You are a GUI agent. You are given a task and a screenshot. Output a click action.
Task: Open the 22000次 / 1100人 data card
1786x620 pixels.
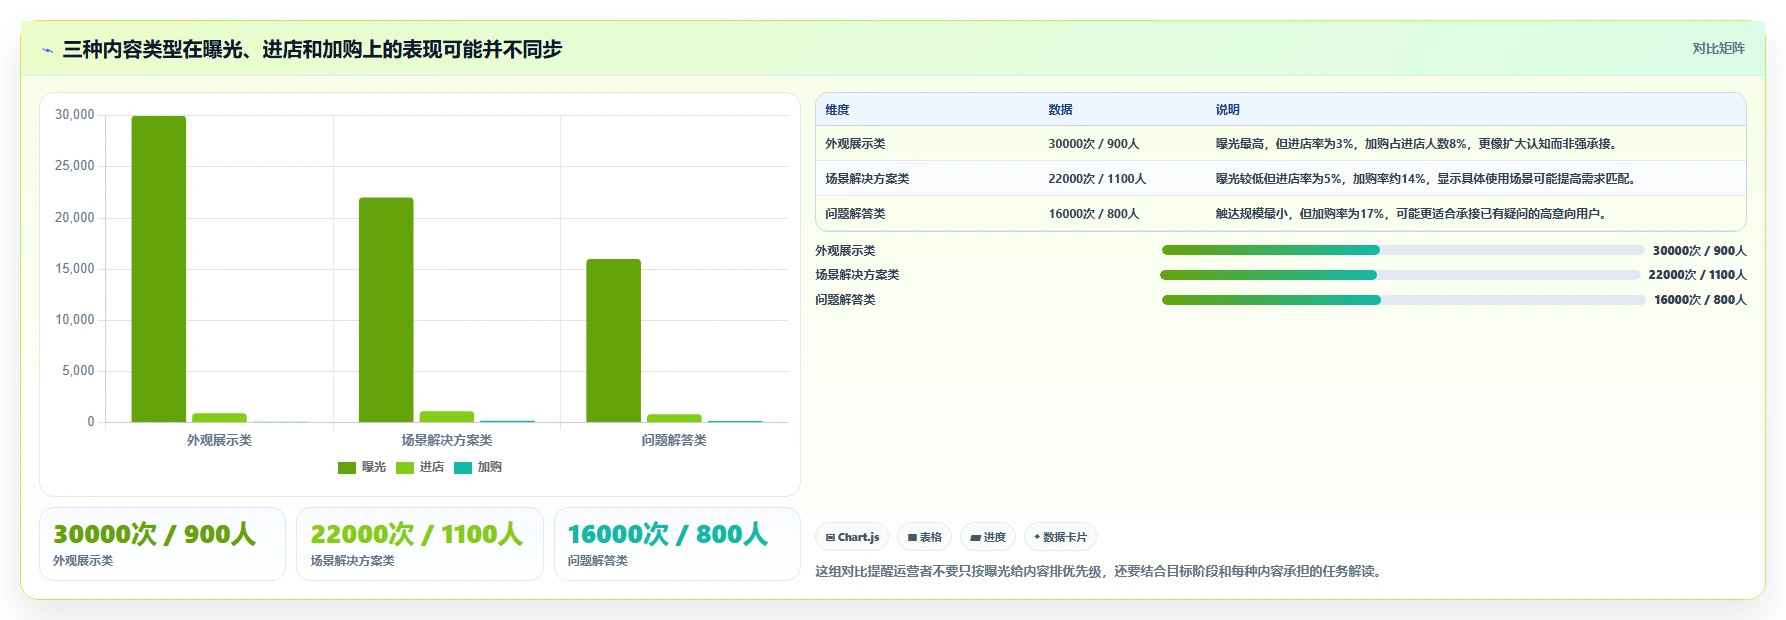420,544
